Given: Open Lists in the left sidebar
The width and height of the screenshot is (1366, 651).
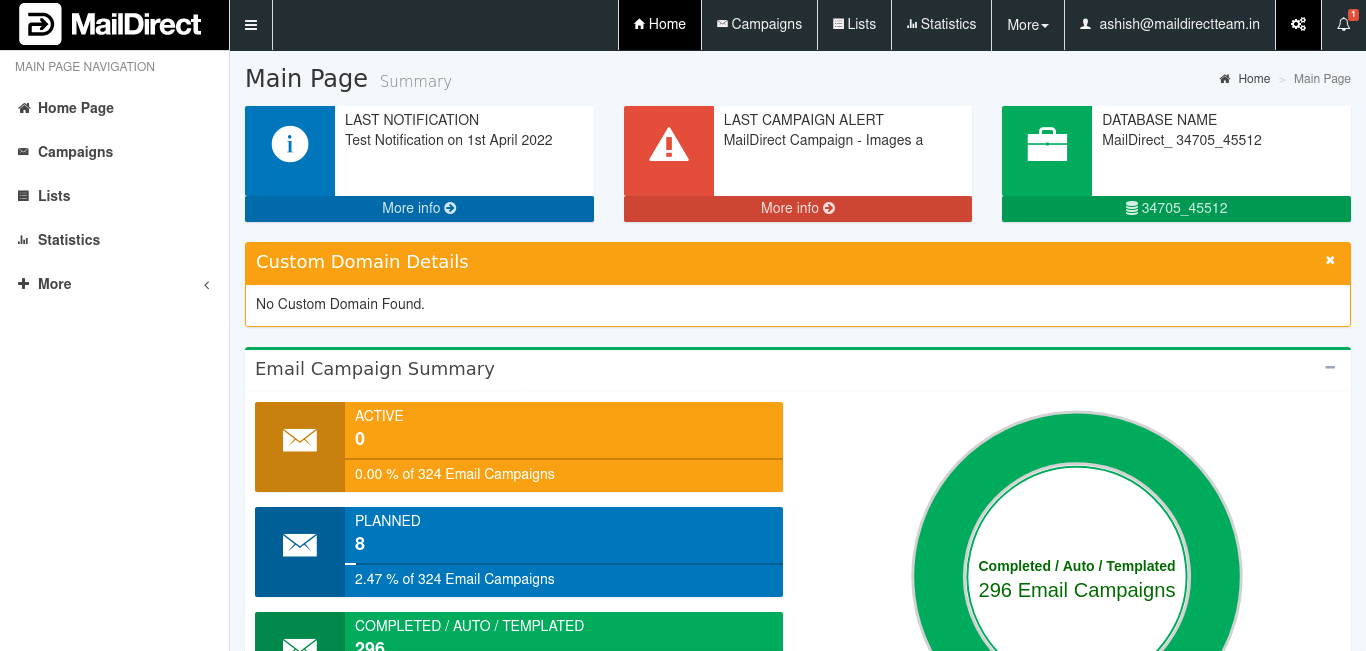Looking at the screenshot, I should pyautogui.click(x=54, y=196).
